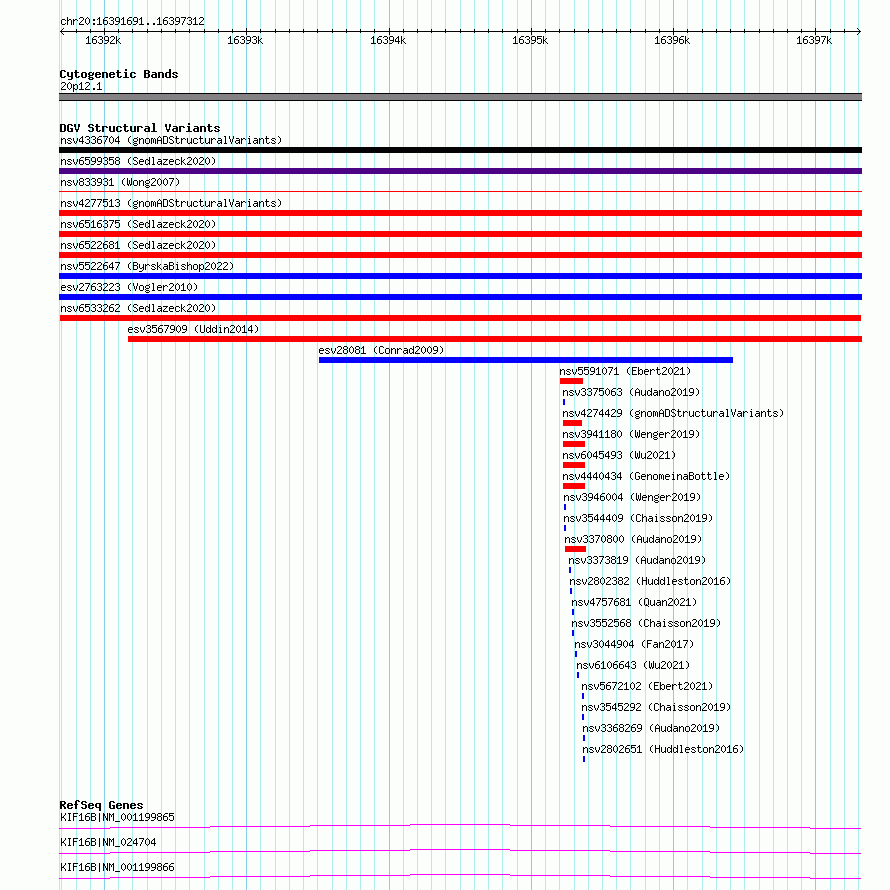Screen dimensions: 890x890
Task: Click blue bar under esv28081 Conrad2009
Action: (x=526, y=360)
